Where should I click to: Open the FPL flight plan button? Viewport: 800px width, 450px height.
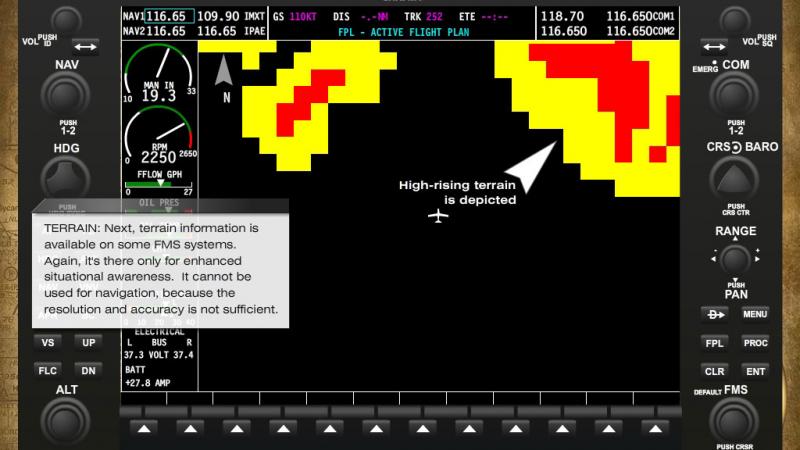coord(714,343)
